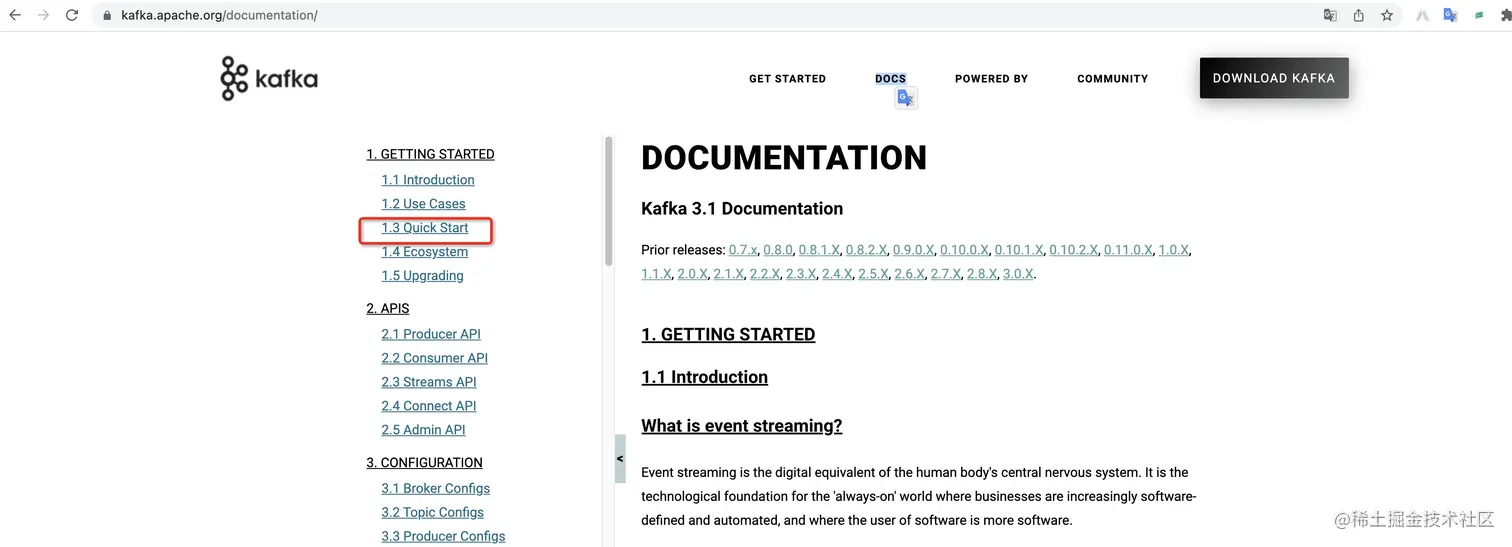Click the DOWNLOAD KAFKA button
Screen dimensions: 1512x547
[x=1274, y=78]
